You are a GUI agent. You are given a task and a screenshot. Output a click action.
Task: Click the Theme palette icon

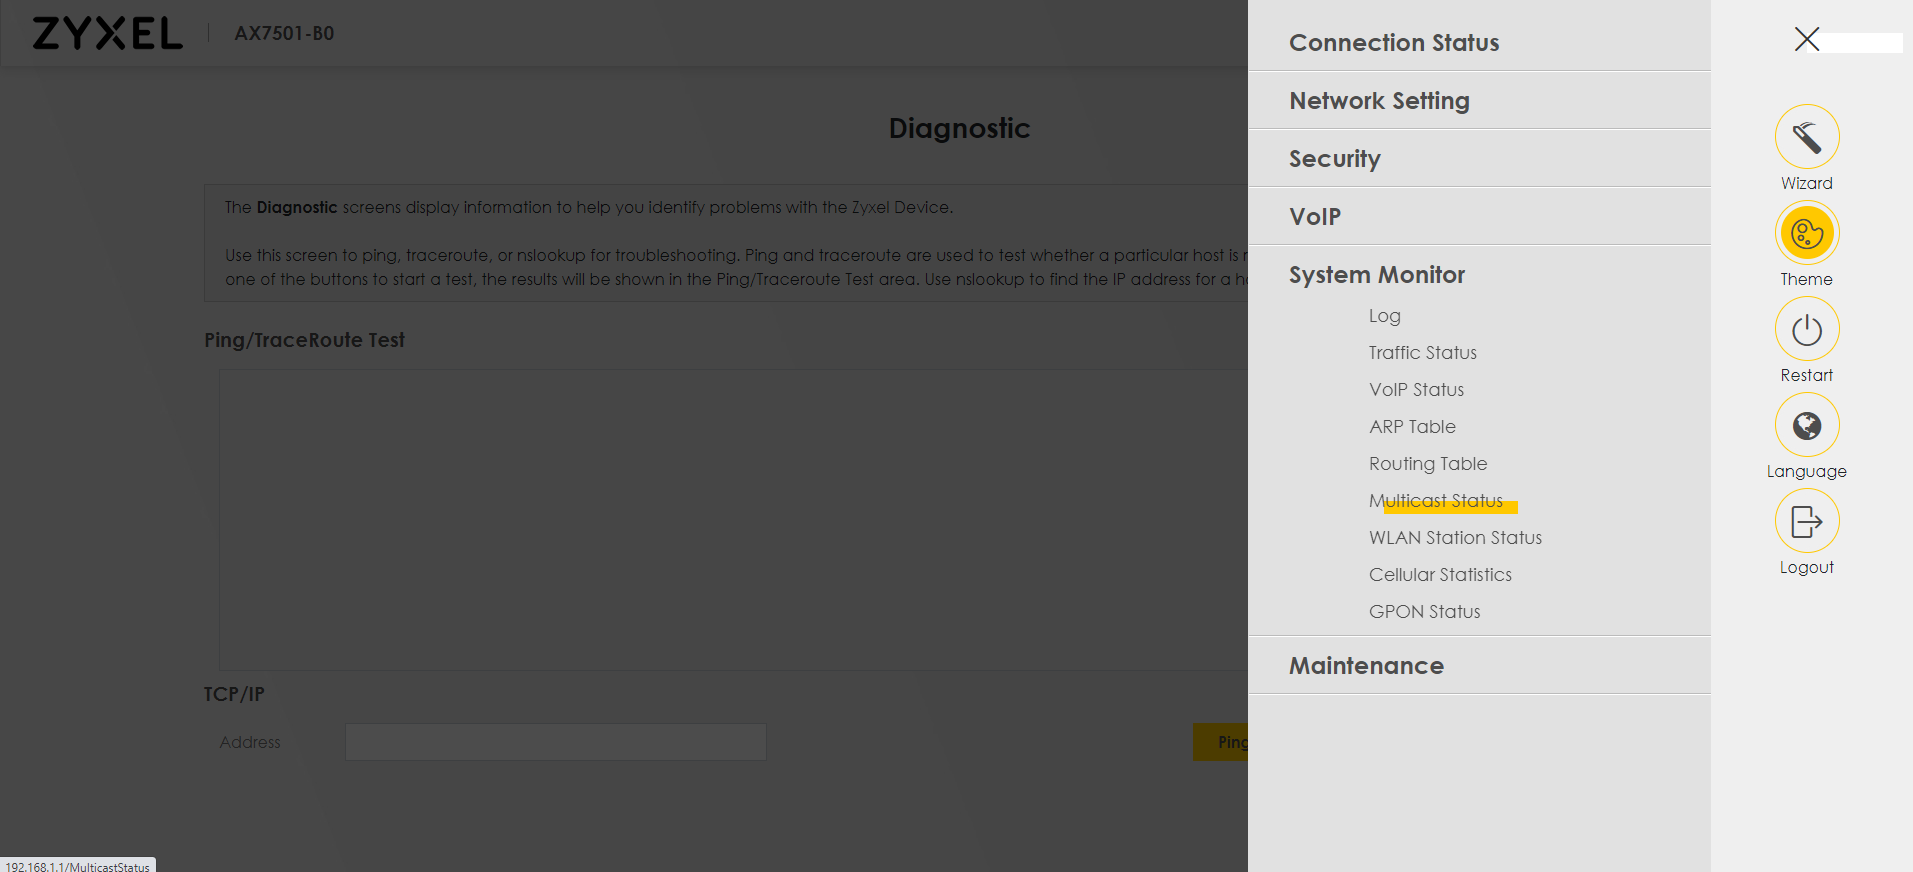pyautogui.click(x=1806, y=233)
